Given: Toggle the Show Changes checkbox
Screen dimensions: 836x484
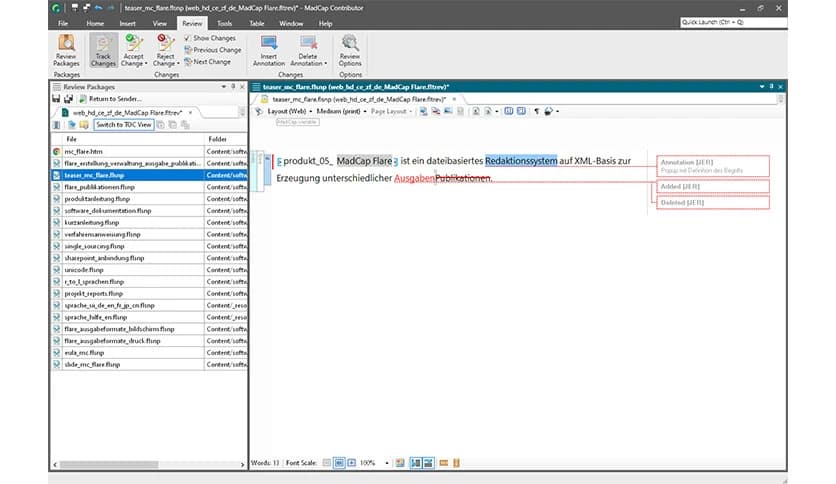Looking at the screenshot, I should pyautogui.click(x=187, y=38).
